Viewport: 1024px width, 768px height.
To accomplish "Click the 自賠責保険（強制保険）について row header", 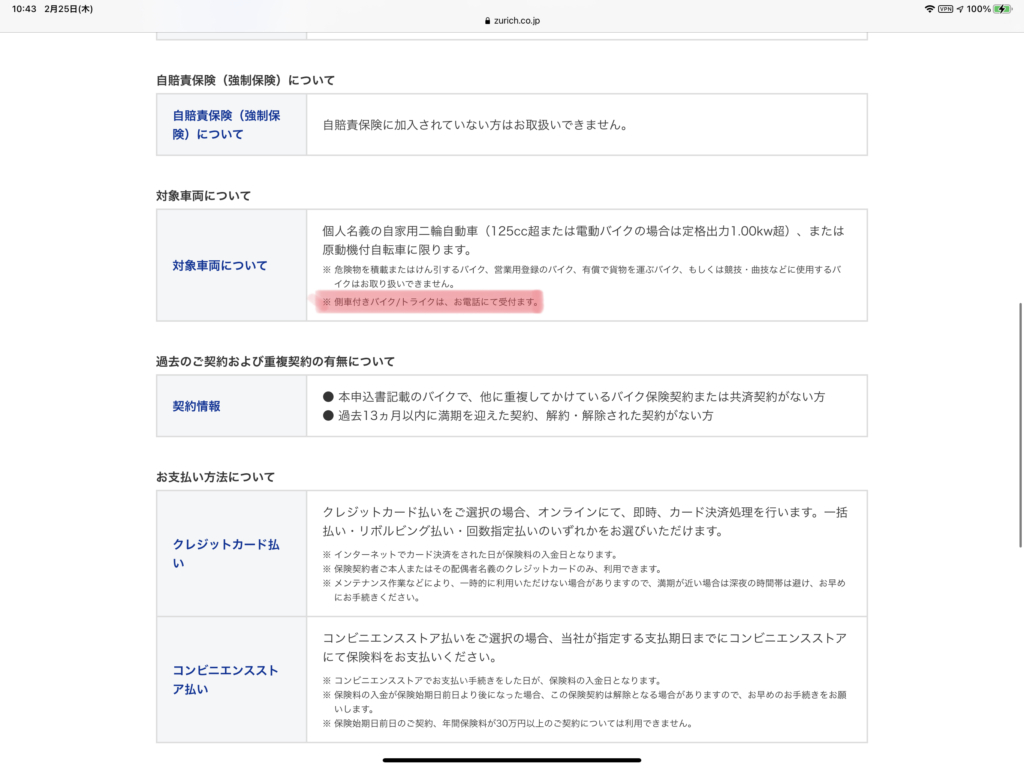I will (226, 125).
